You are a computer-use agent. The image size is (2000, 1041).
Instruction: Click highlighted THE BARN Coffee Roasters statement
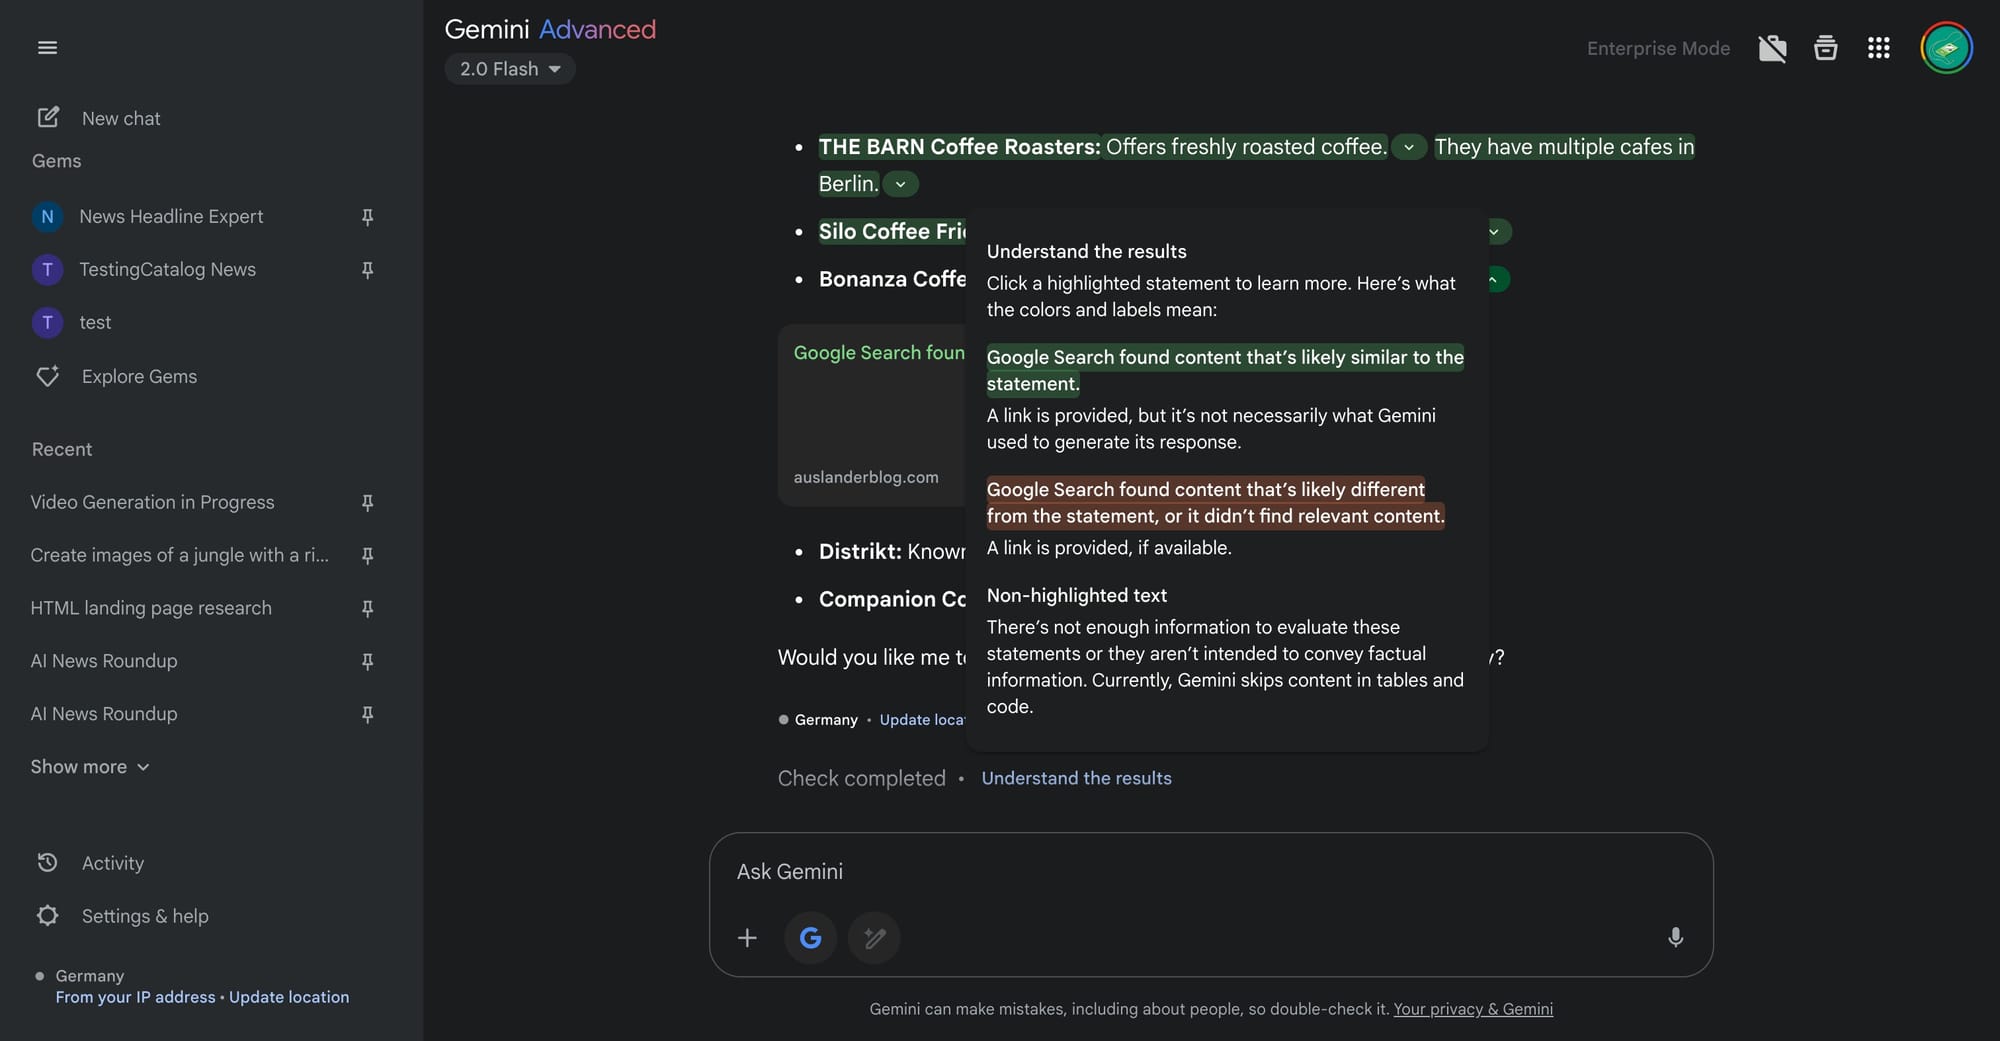click(959, 147)
